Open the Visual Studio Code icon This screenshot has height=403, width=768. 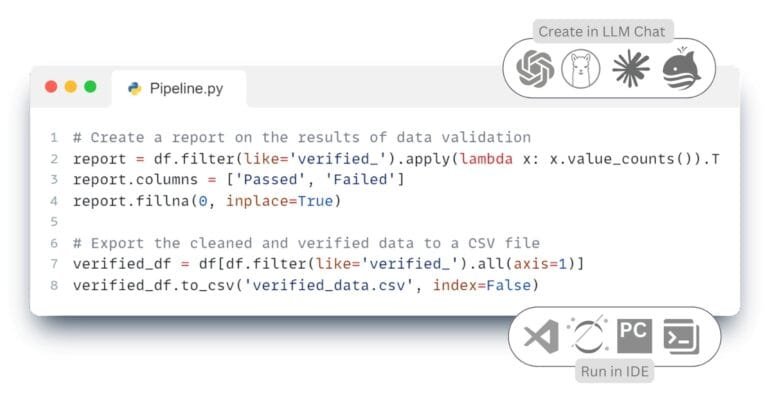tap(541, 336)
